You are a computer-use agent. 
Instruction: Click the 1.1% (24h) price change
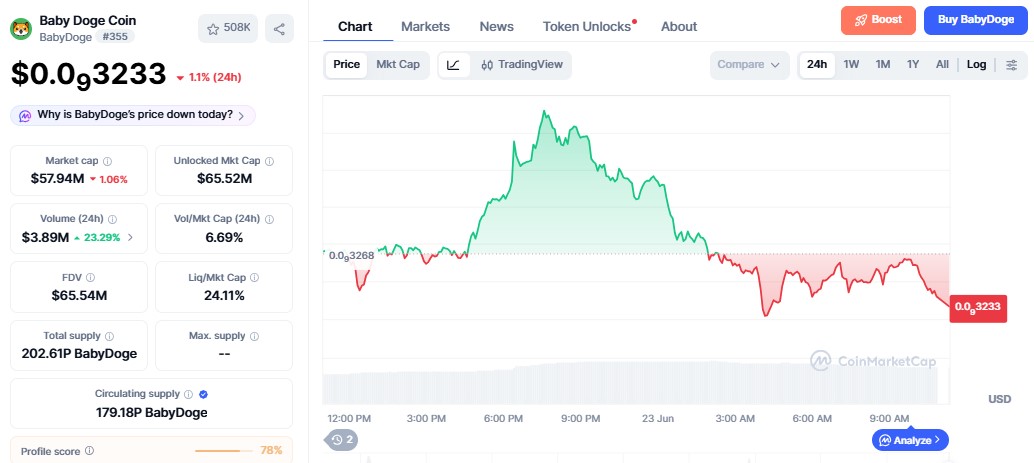click(x=209, y=77)
